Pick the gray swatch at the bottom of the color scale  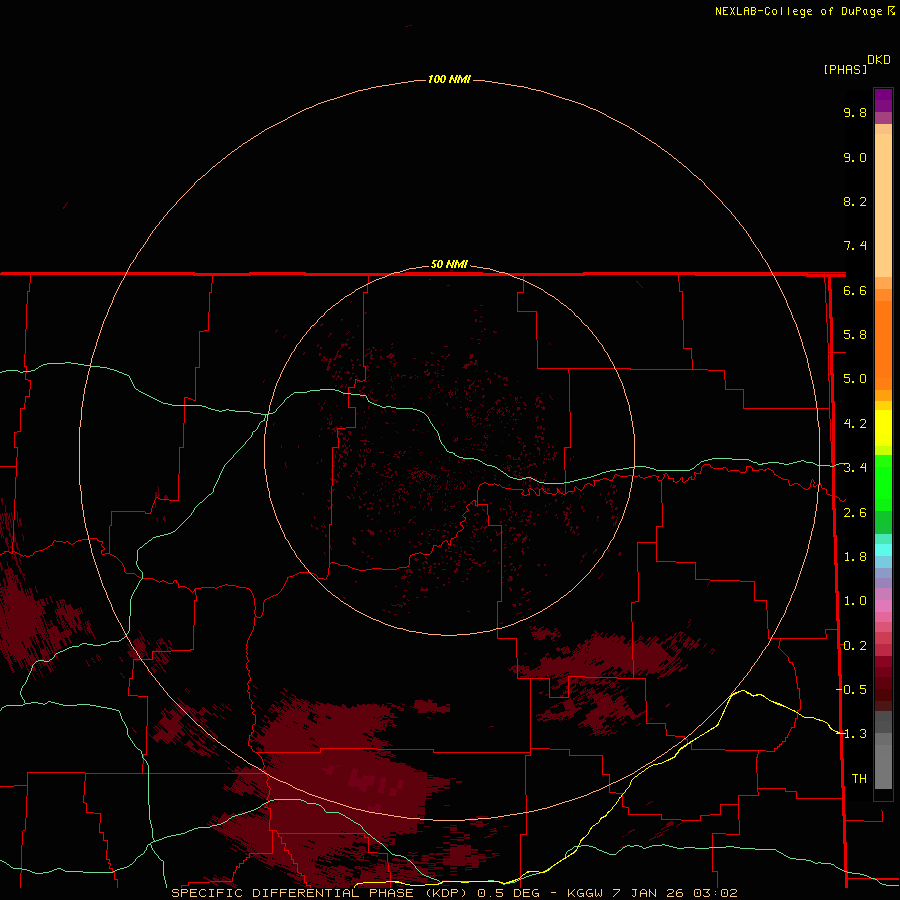(x=883, y=769)
